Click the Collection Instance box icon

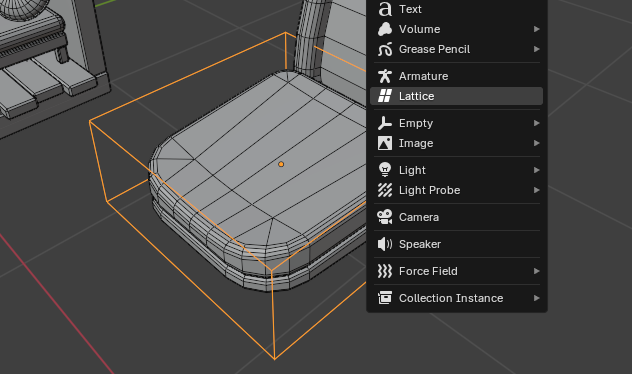click(385, 298)
